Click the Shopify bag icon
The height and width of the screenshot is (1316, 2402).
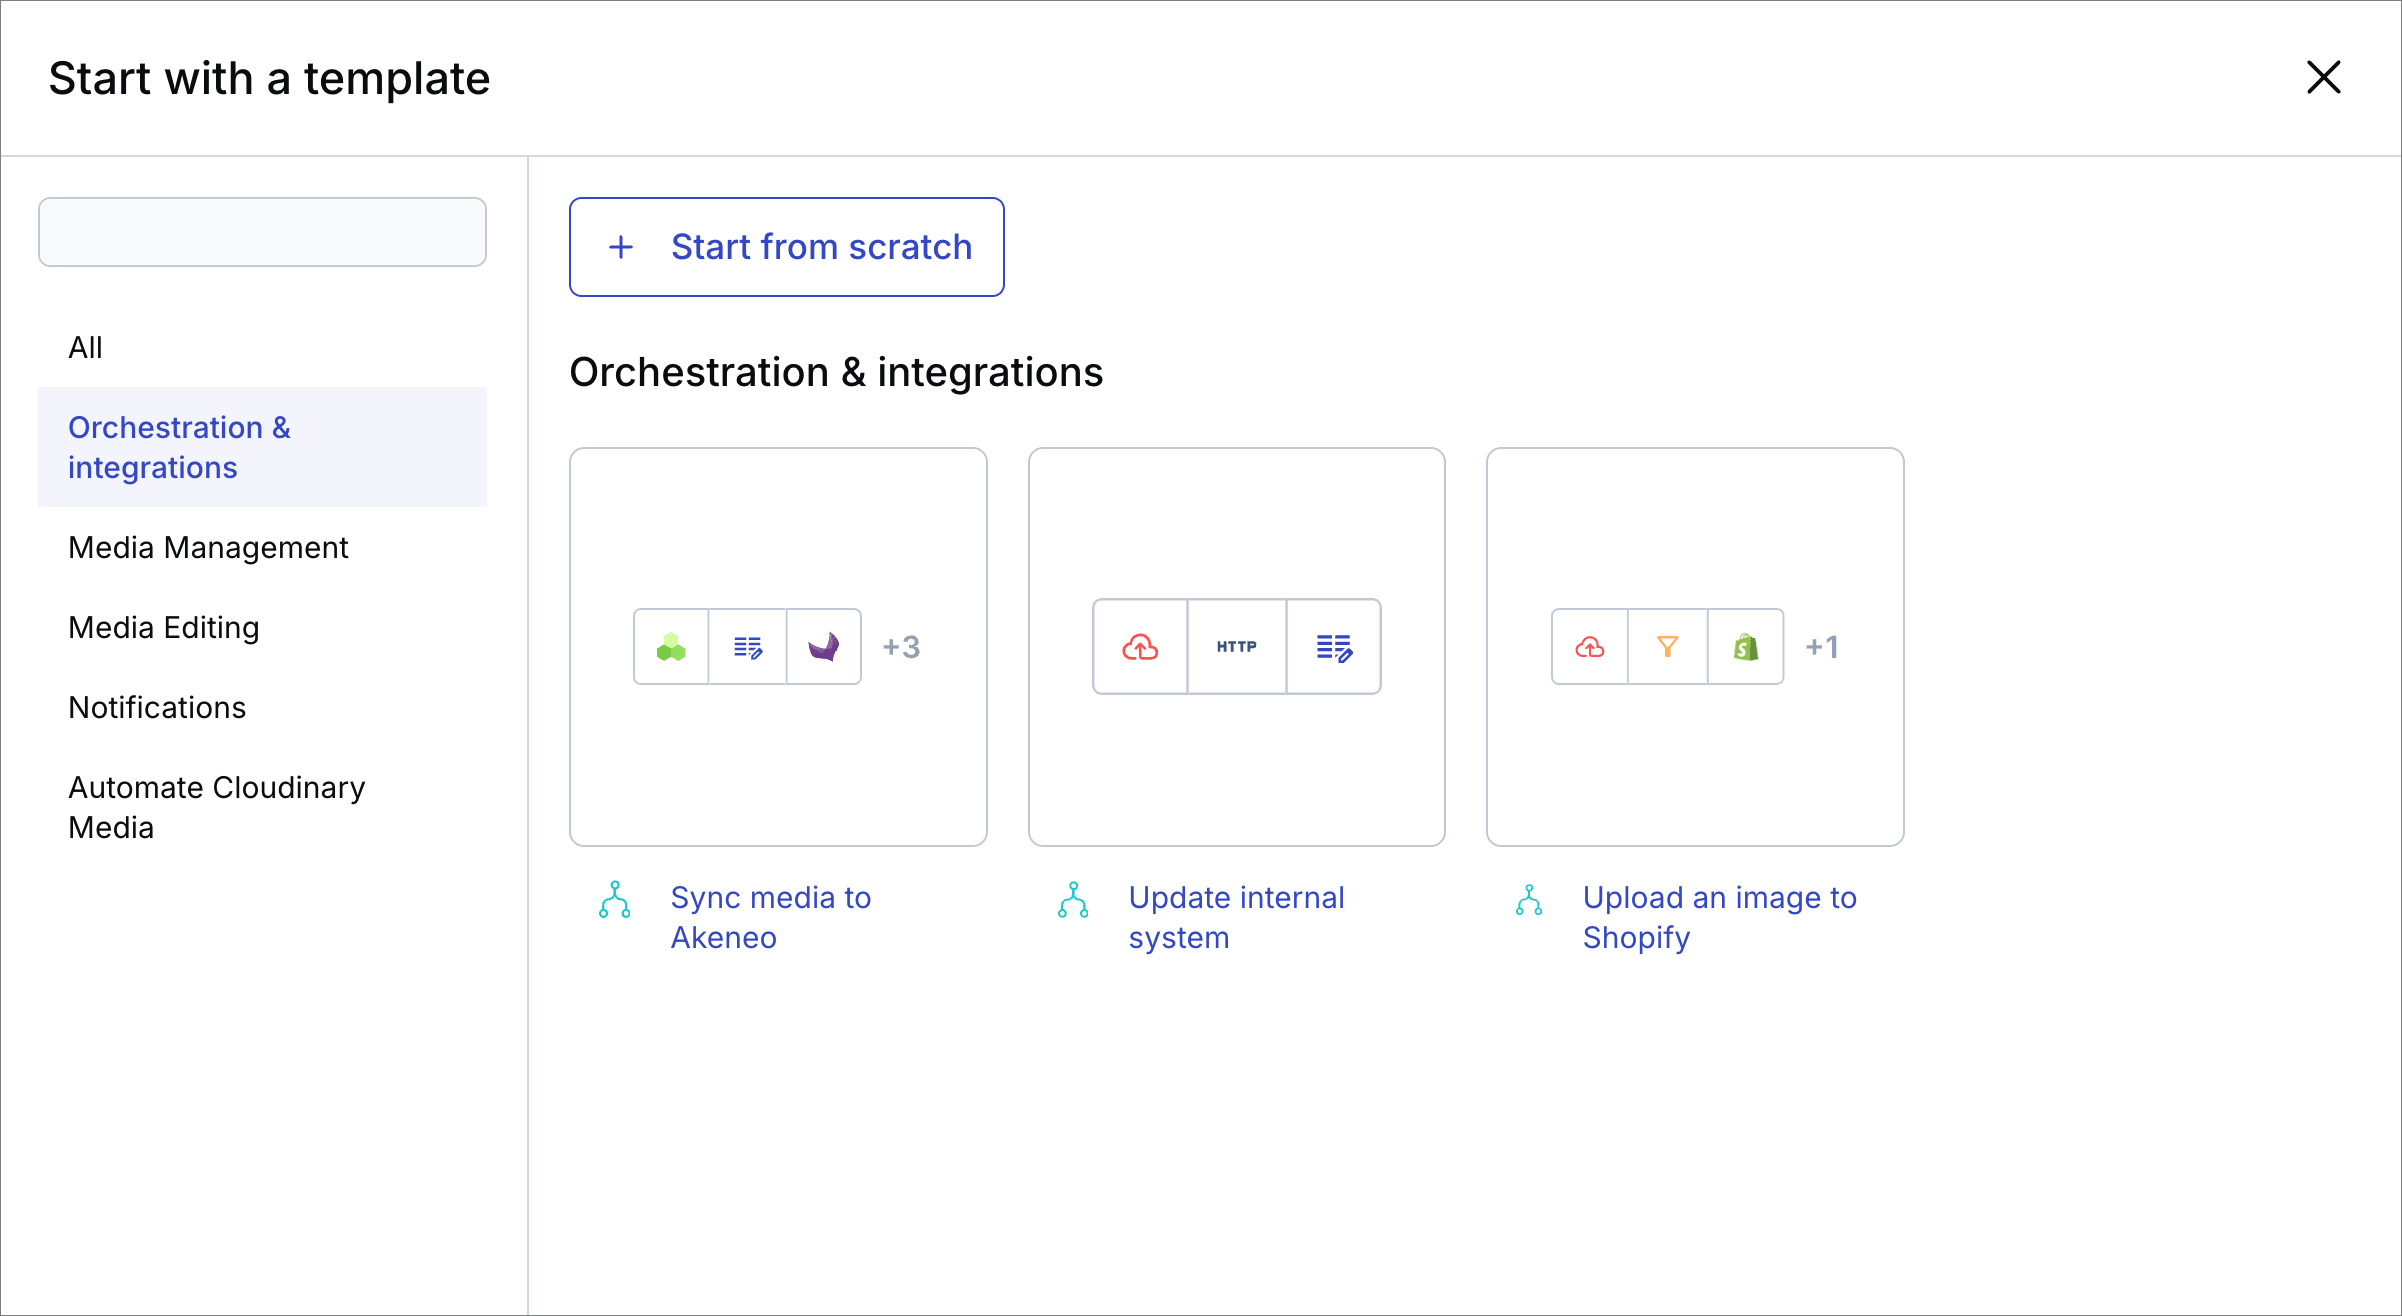[x=1746, y=647]
